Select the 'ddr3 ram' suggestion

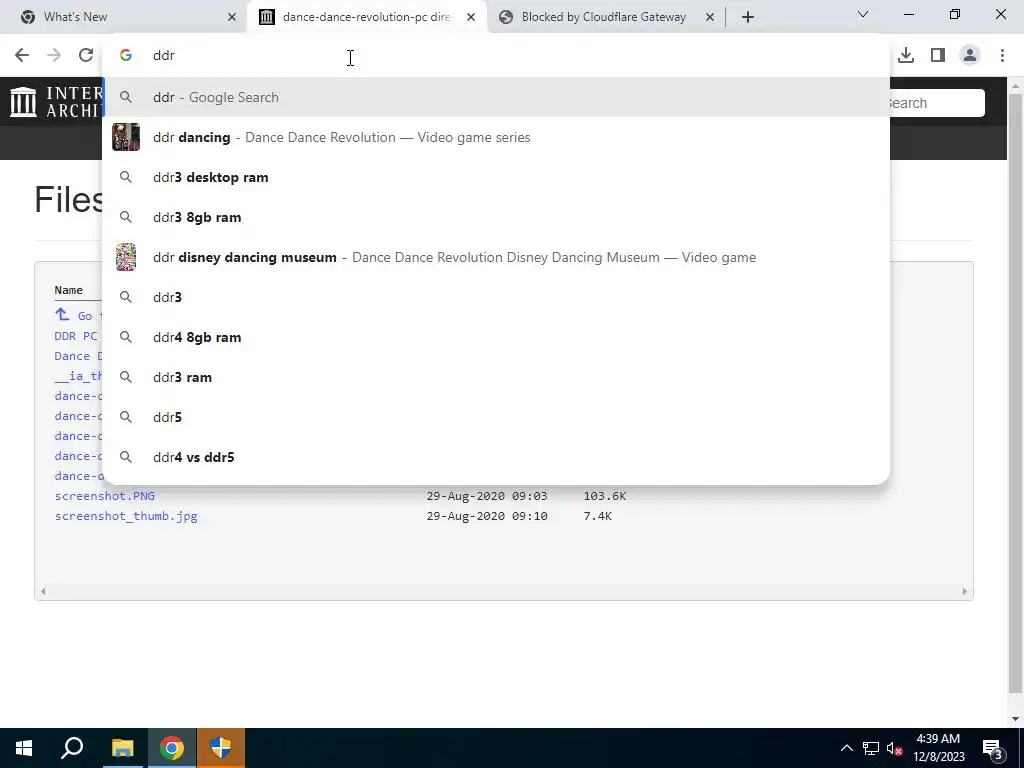496,377
